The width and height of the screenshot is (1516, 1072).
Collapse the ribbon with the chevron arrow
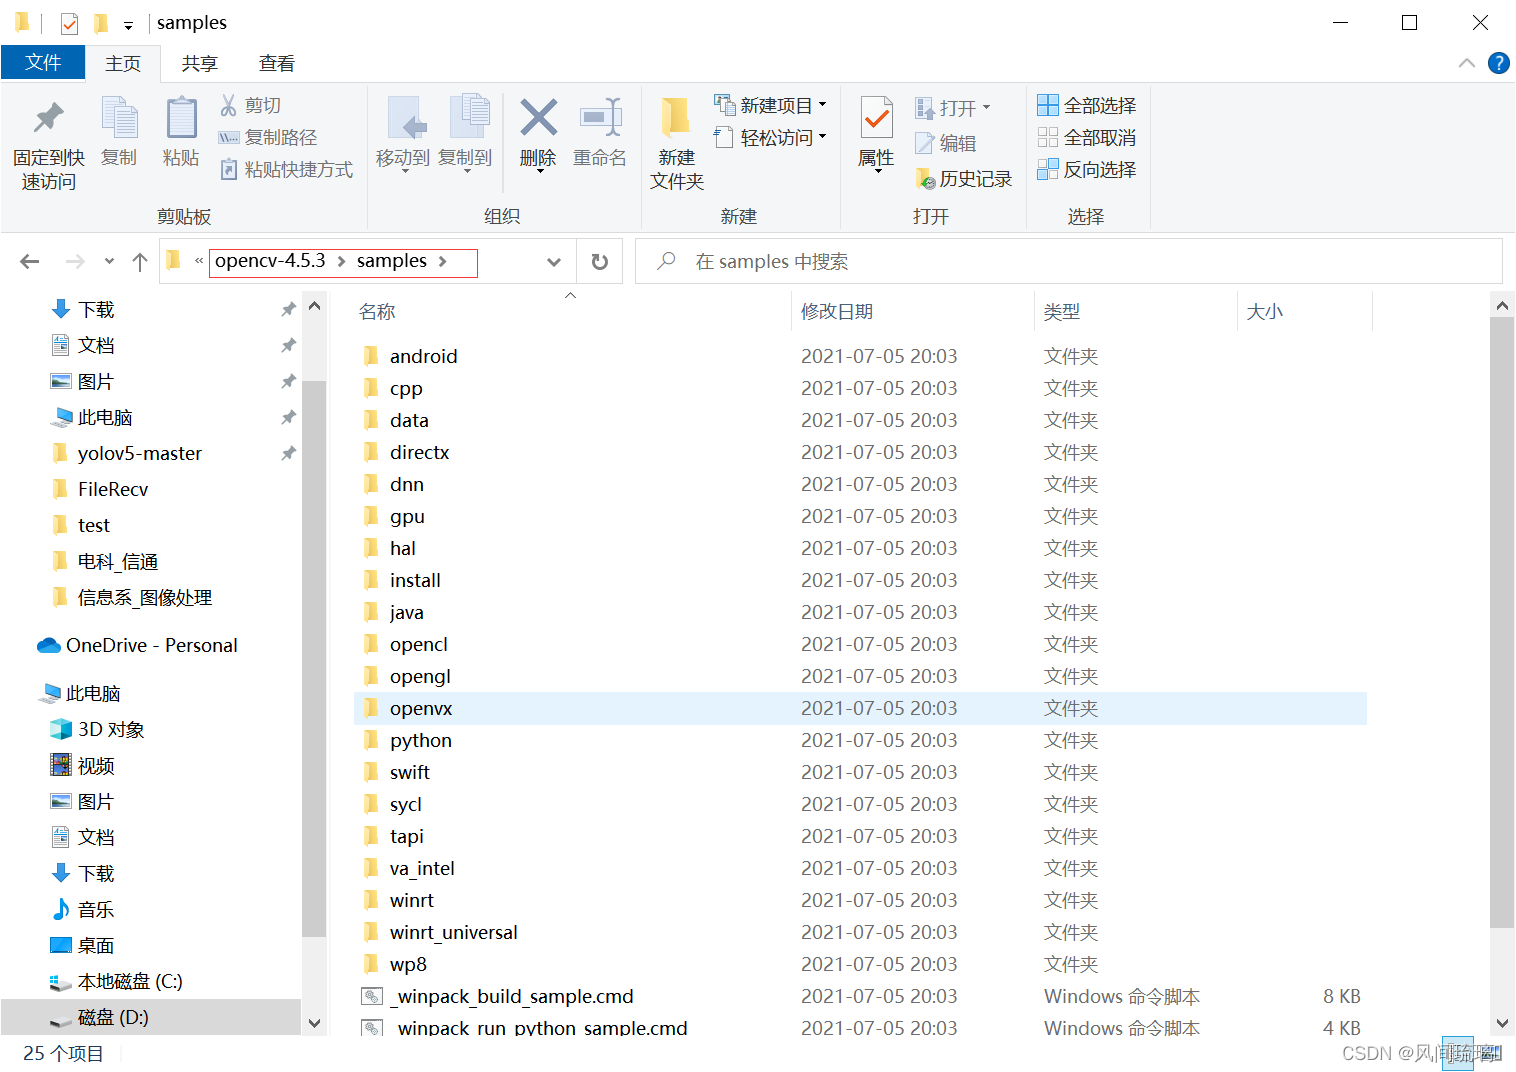tap(1466, 62)
